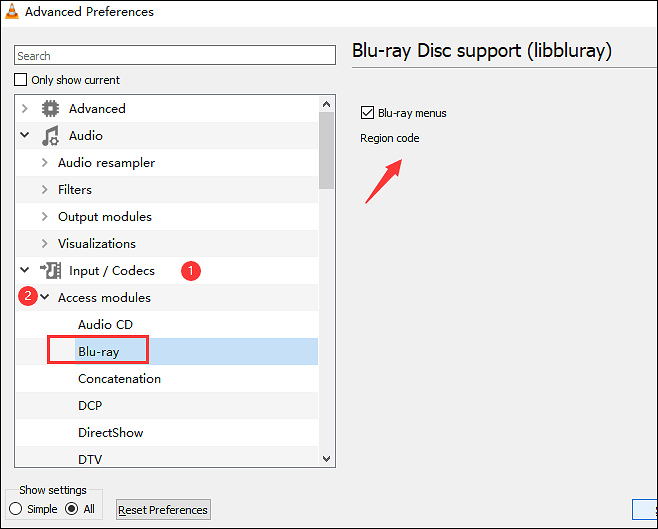Collapse the Audio tree section
This screenshot has height=529, width=658.
coord(24,136)
